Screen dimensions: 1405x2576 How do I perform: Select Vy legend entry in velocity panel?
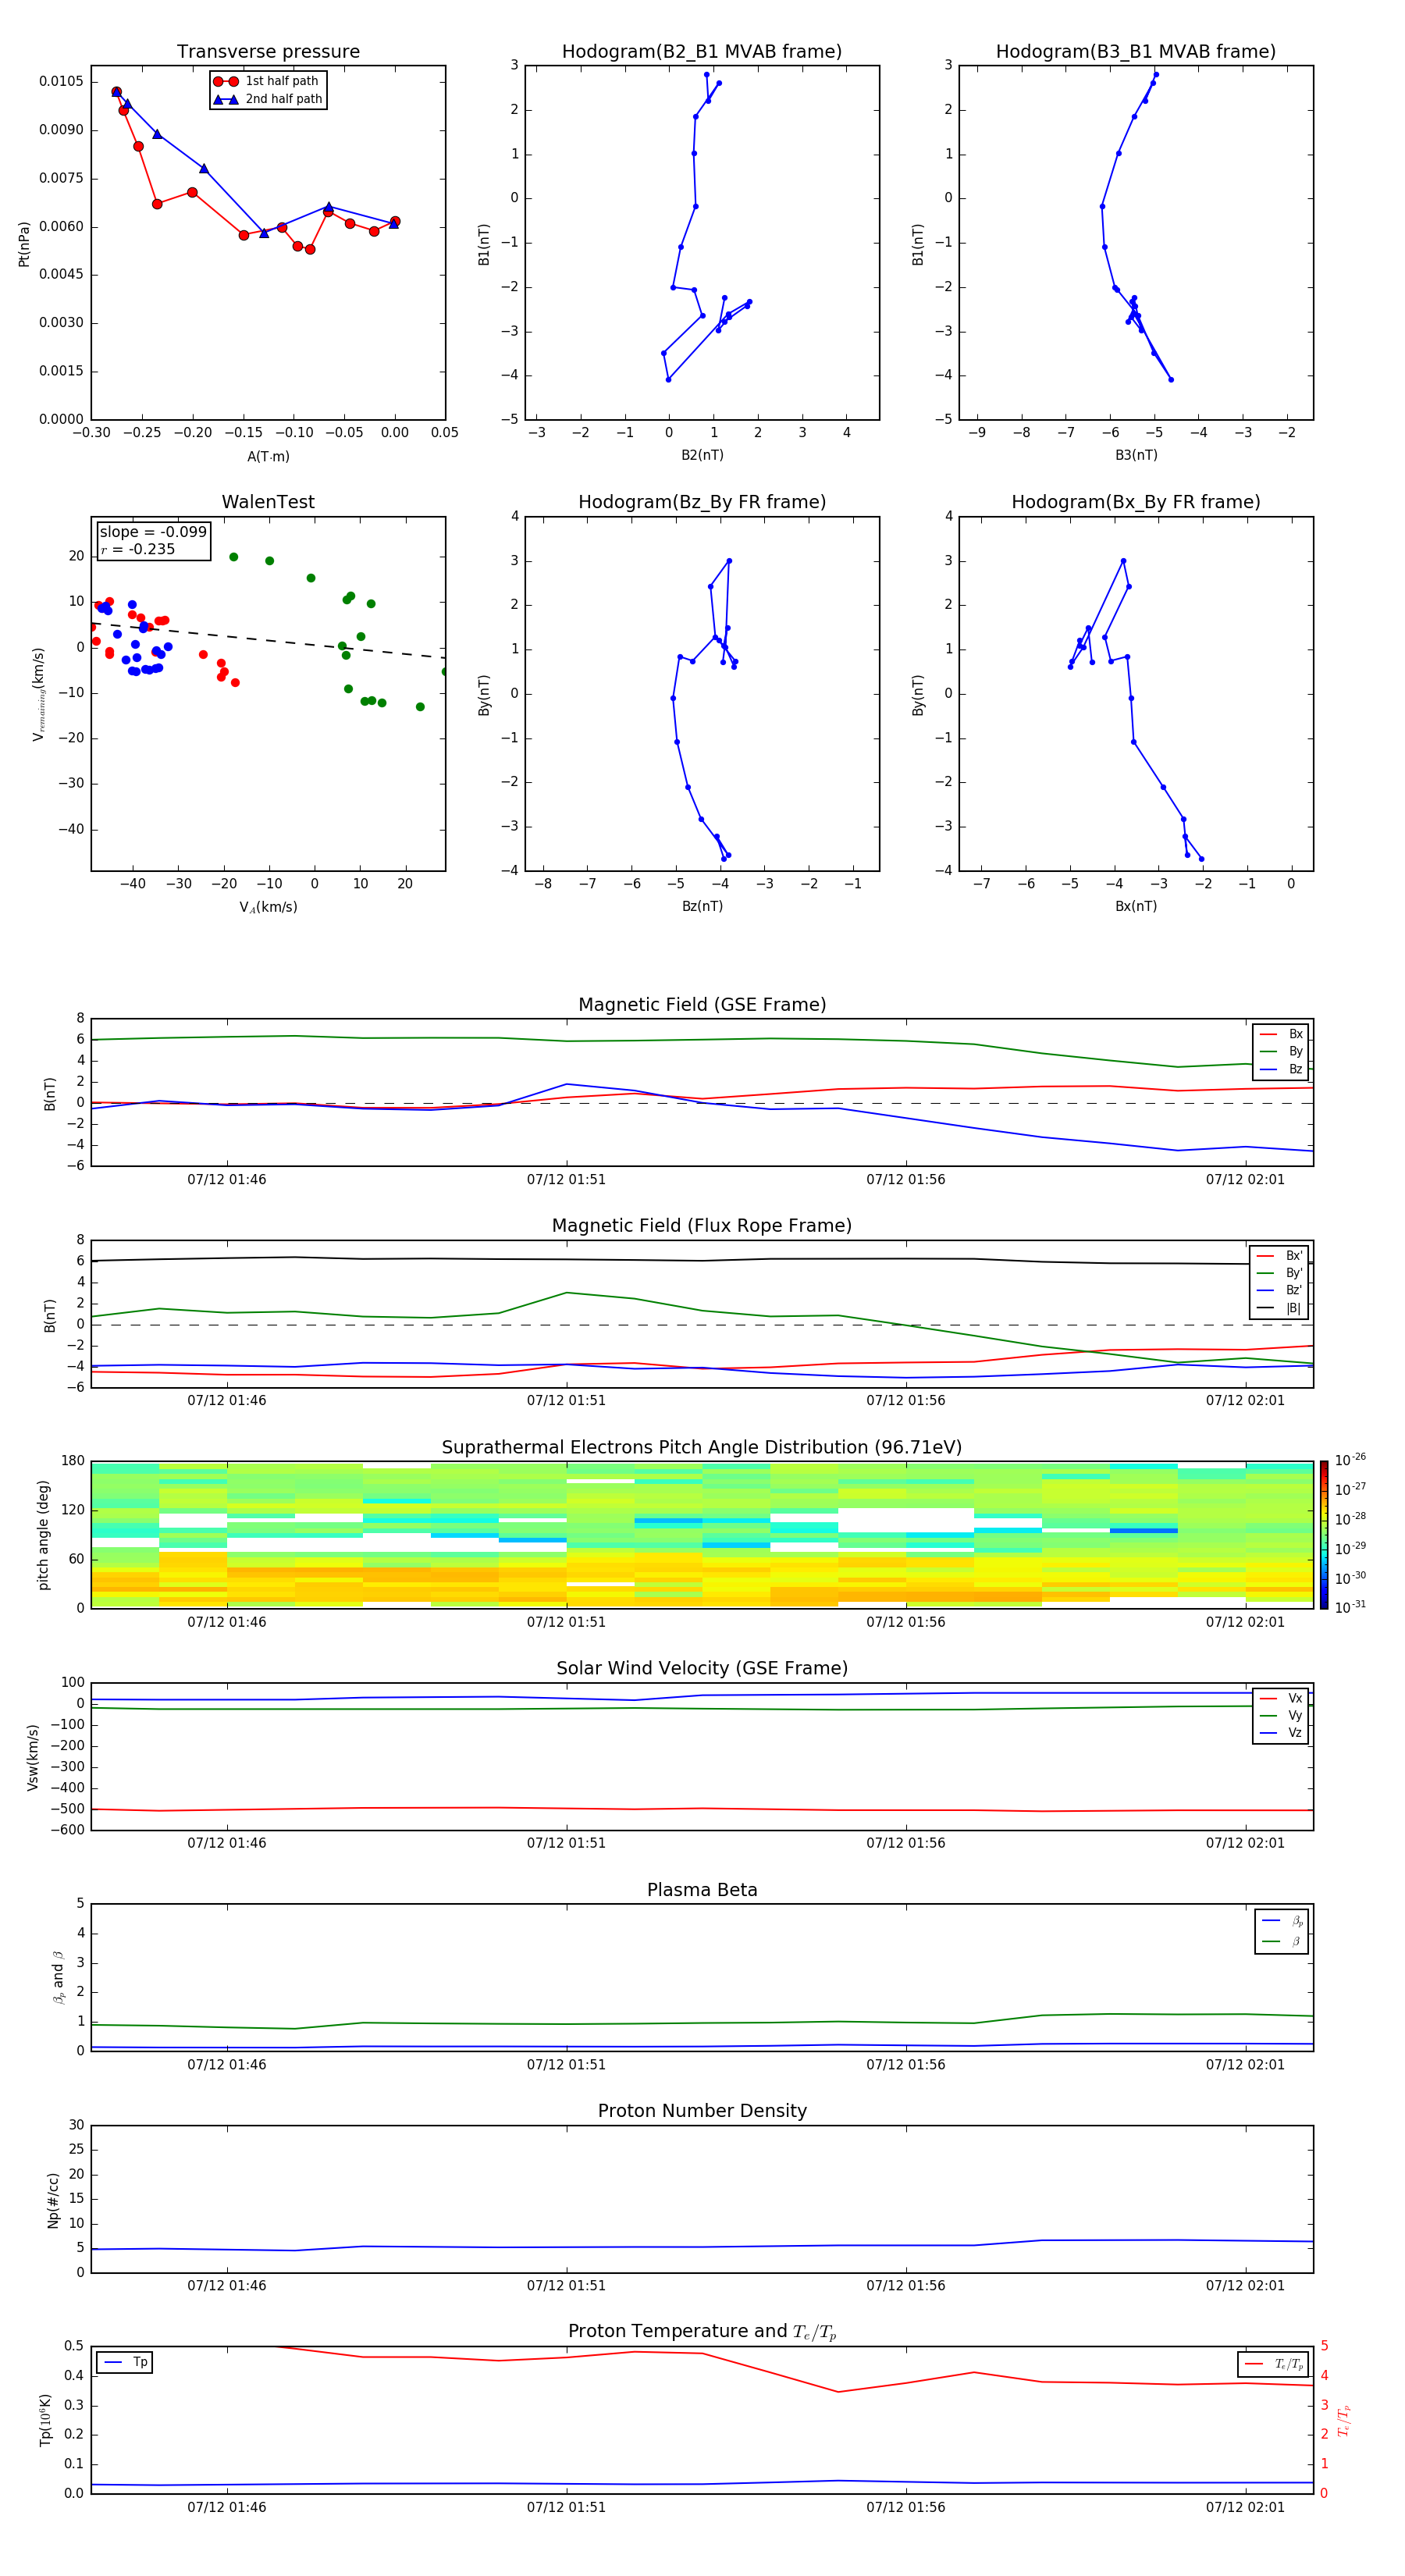click(x=1281, y=1715)
